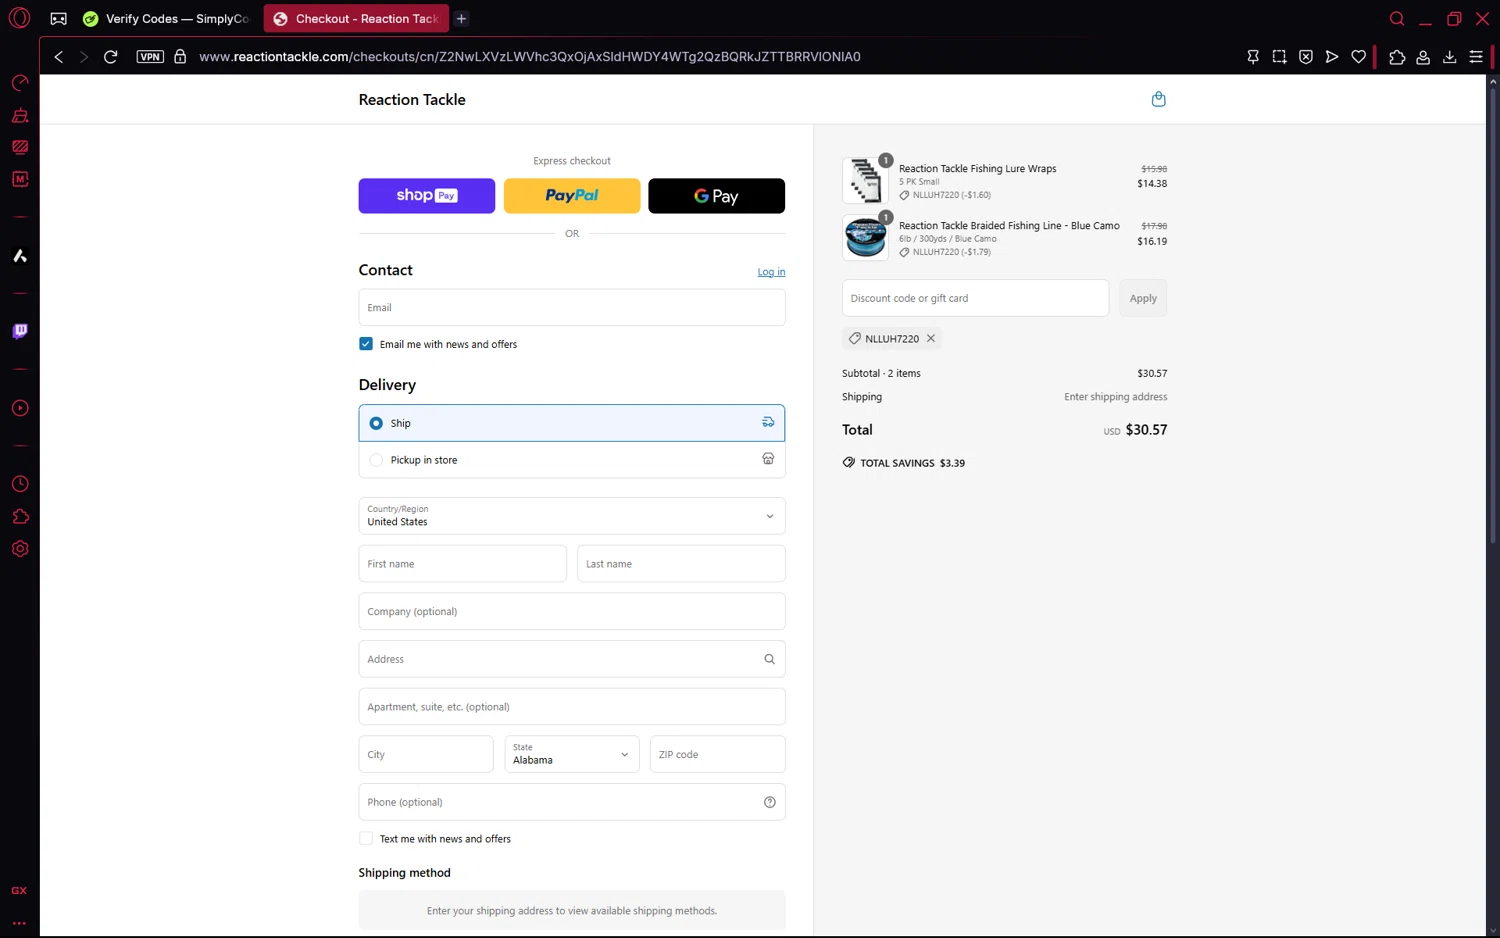The image size is (1500, 938).
Task: Click Fishing Lure Wraps product thumbnail
Action: point(865,181)
